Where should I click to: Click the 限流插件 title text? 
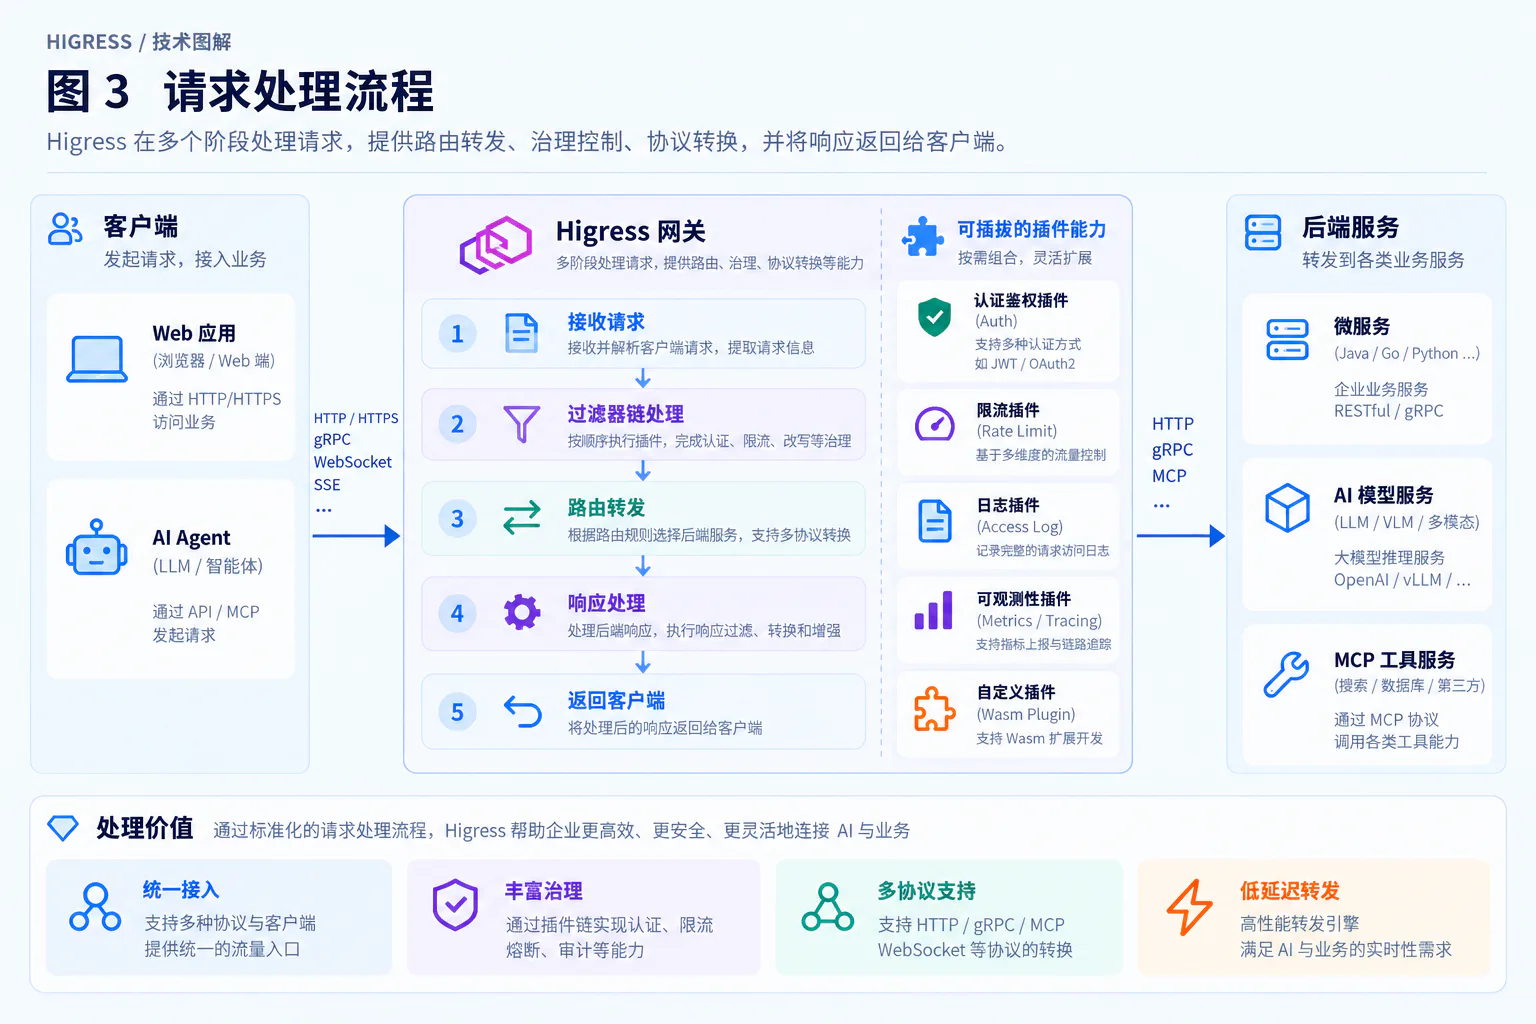(1008, 410)
